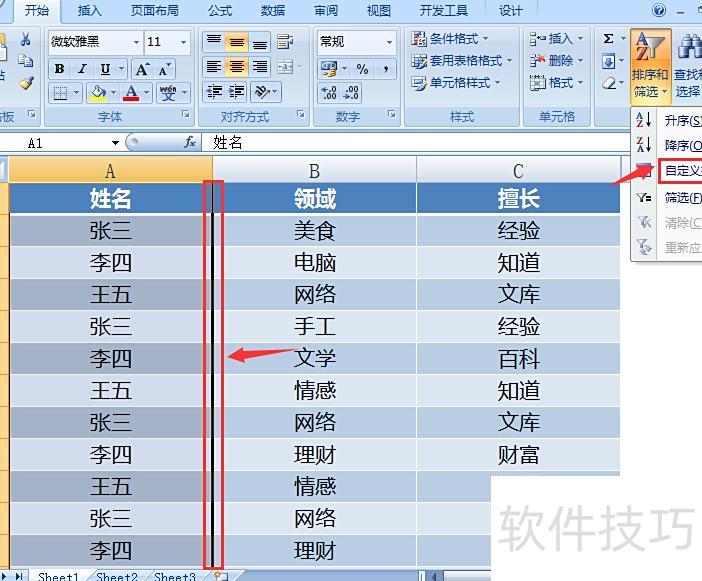Click the accounting number format icon
This screenshot has height=581, width=702.
click(329, 69)
